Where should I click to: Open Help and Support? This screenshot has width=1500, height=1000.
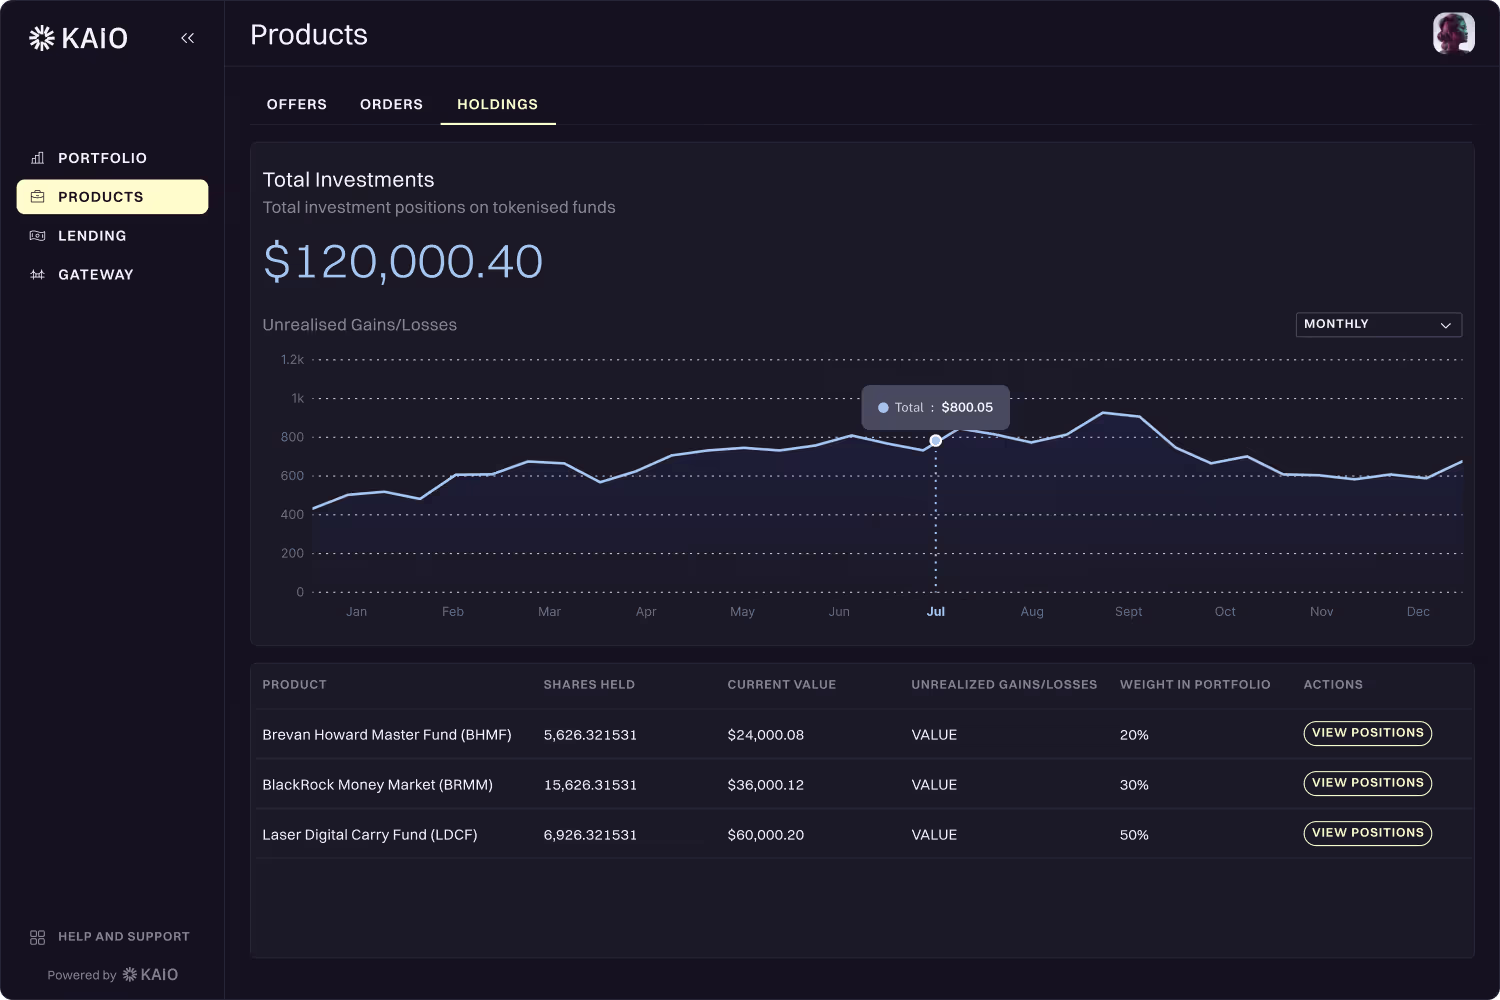coord(110,937)
